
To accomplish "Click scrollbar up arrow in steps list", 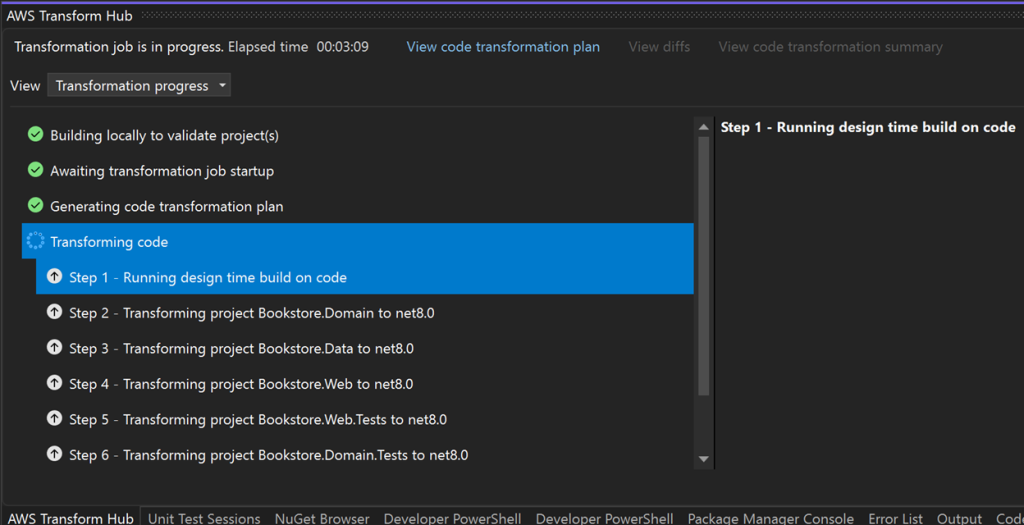I will [x=703, y=127].
